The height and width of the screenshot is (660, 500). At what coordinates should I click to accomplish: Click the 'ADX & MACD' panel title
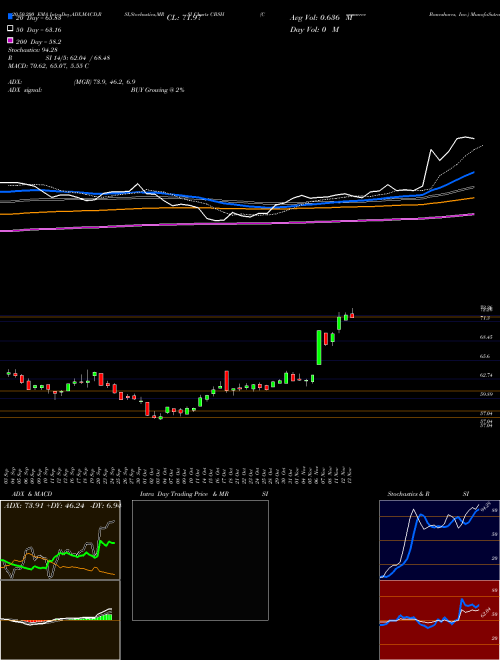coord(32,494)
